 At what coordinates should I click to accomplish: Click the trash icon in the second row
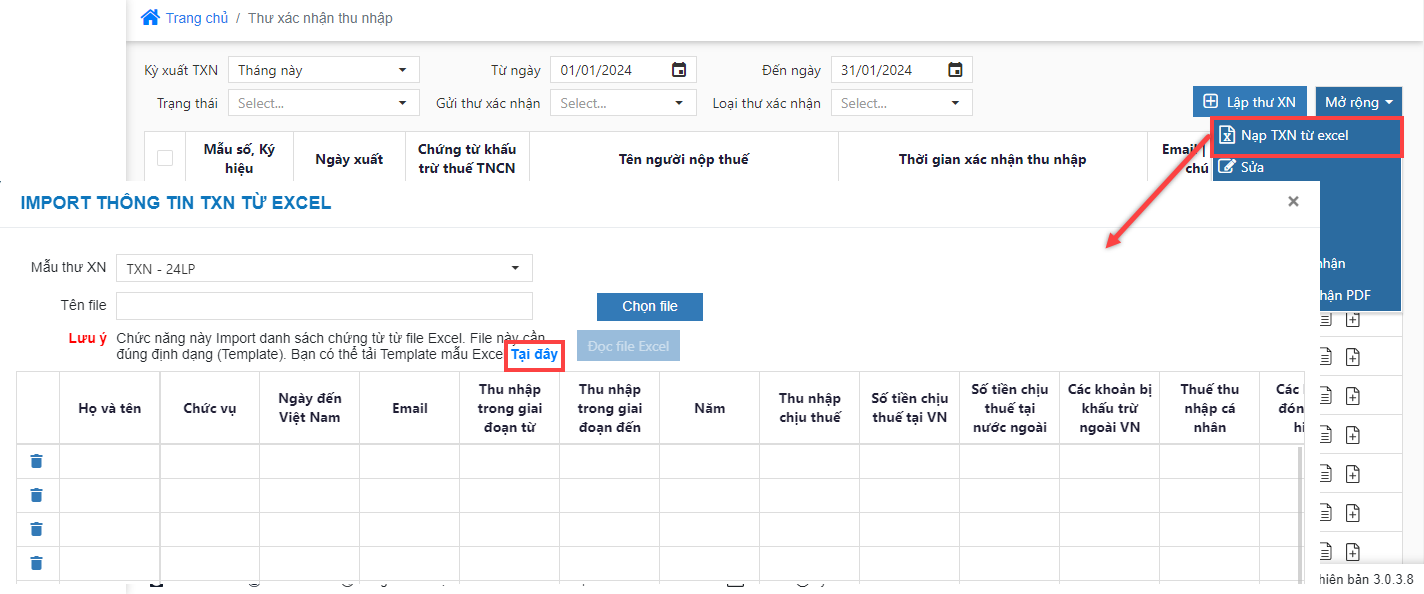tap(37, 495)
